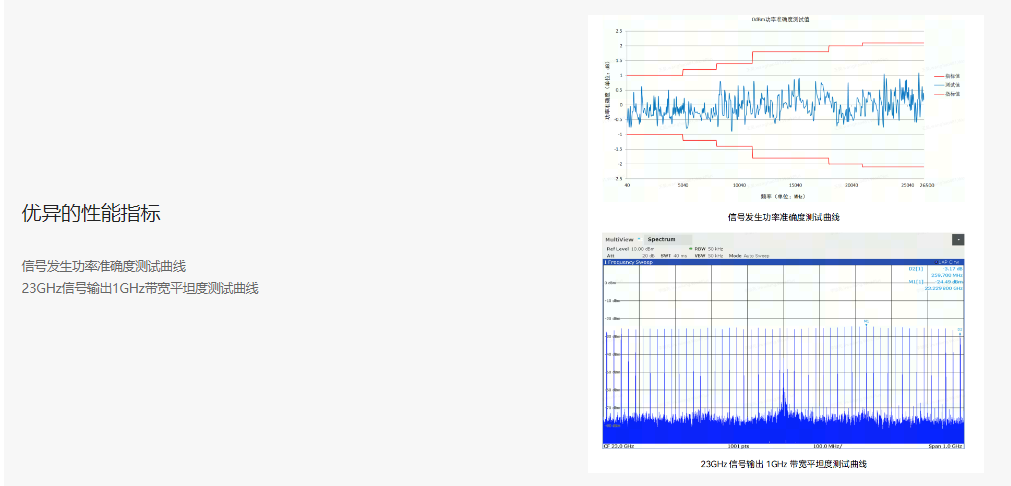Switch to the Spectrum tab

coord(661,240)
